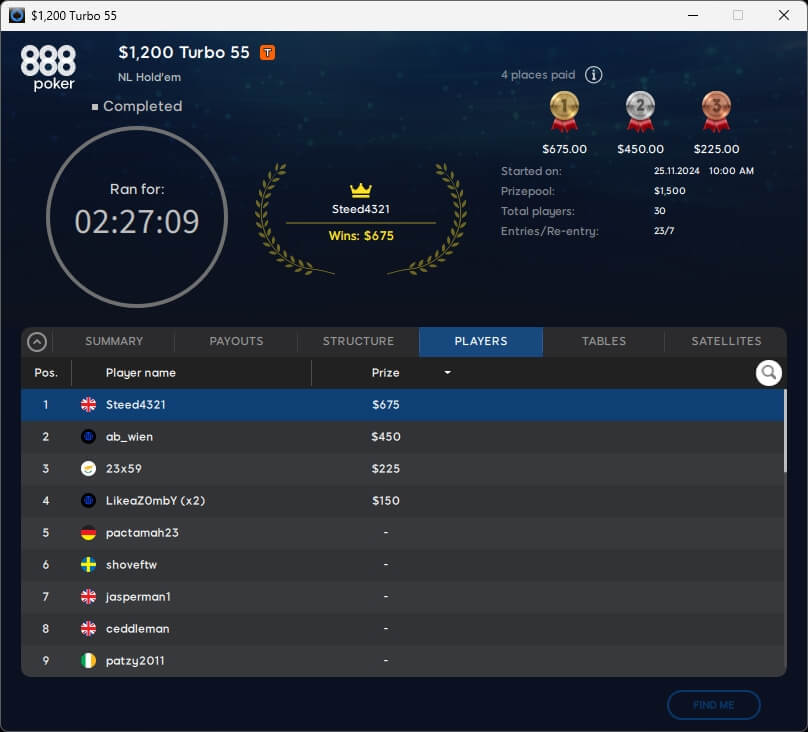Click the Irish flag beside patzy2011
Screen dimensions: 808x732
click(x=88, y=660)
